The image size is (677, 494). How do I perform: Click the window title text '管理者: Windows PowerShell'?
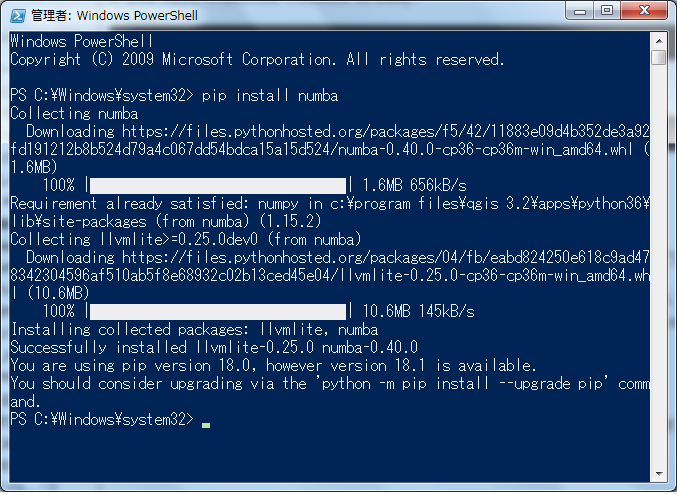[x=114, y=16]
